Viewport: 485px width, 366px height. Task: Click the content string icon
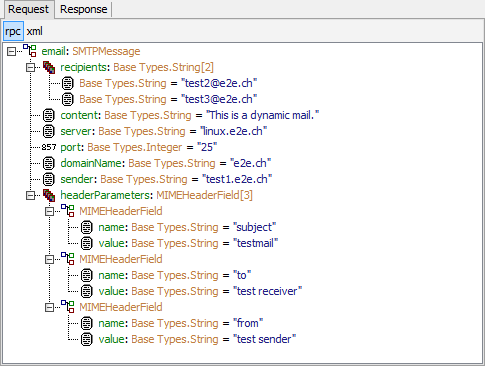[x=49, y=115]
